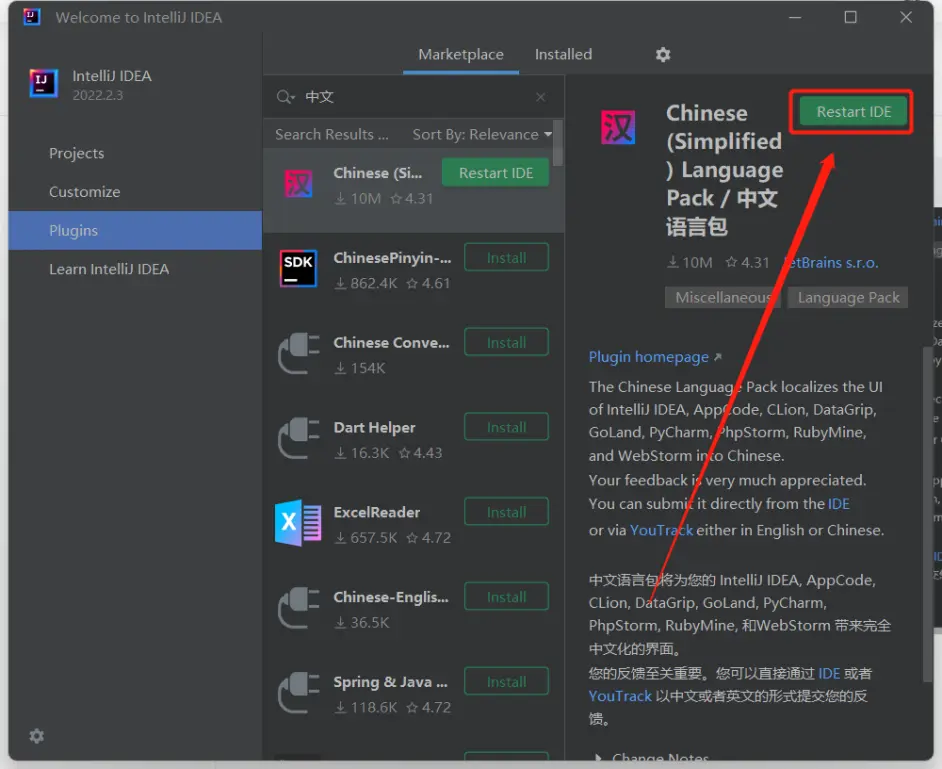Focus the plugin search field with 中文

pos(415,97)
